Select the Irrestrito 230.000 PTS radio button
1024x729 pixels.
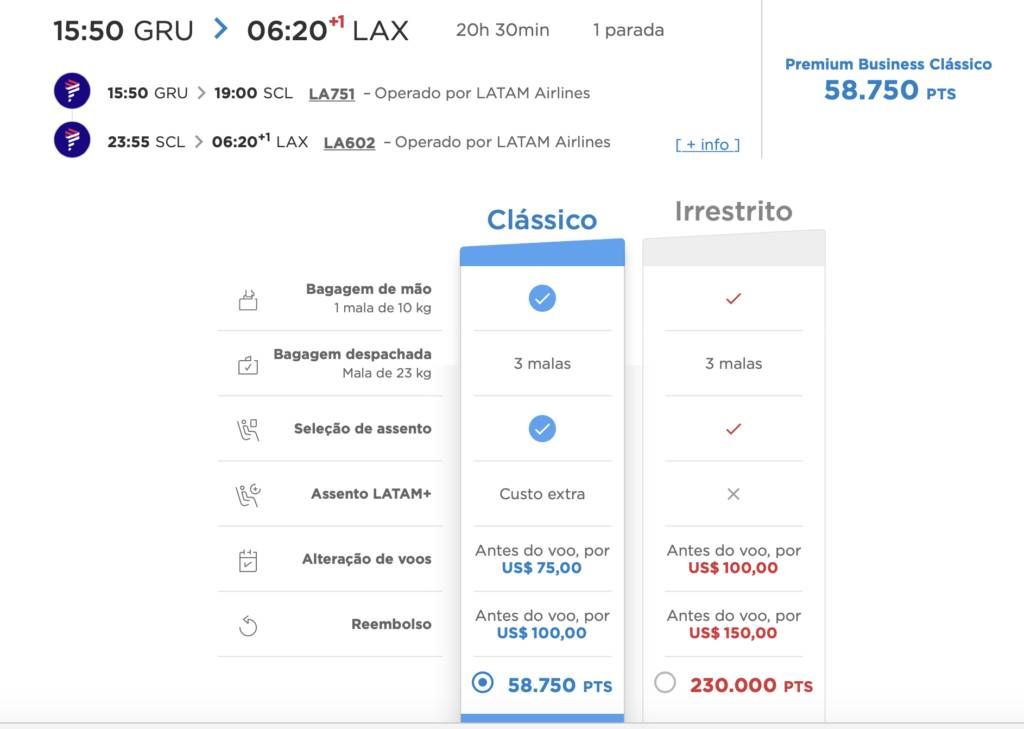665,683
